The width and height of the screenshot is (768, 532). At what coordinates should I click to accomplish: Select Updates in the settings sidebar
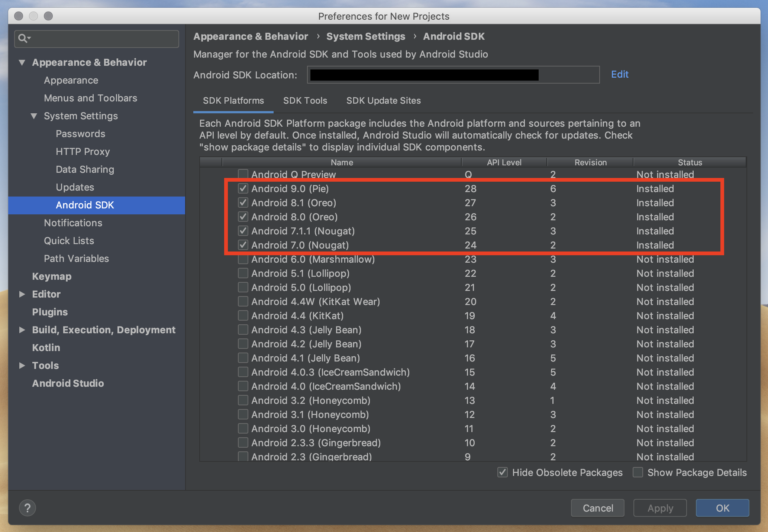[x=75, y=187]
